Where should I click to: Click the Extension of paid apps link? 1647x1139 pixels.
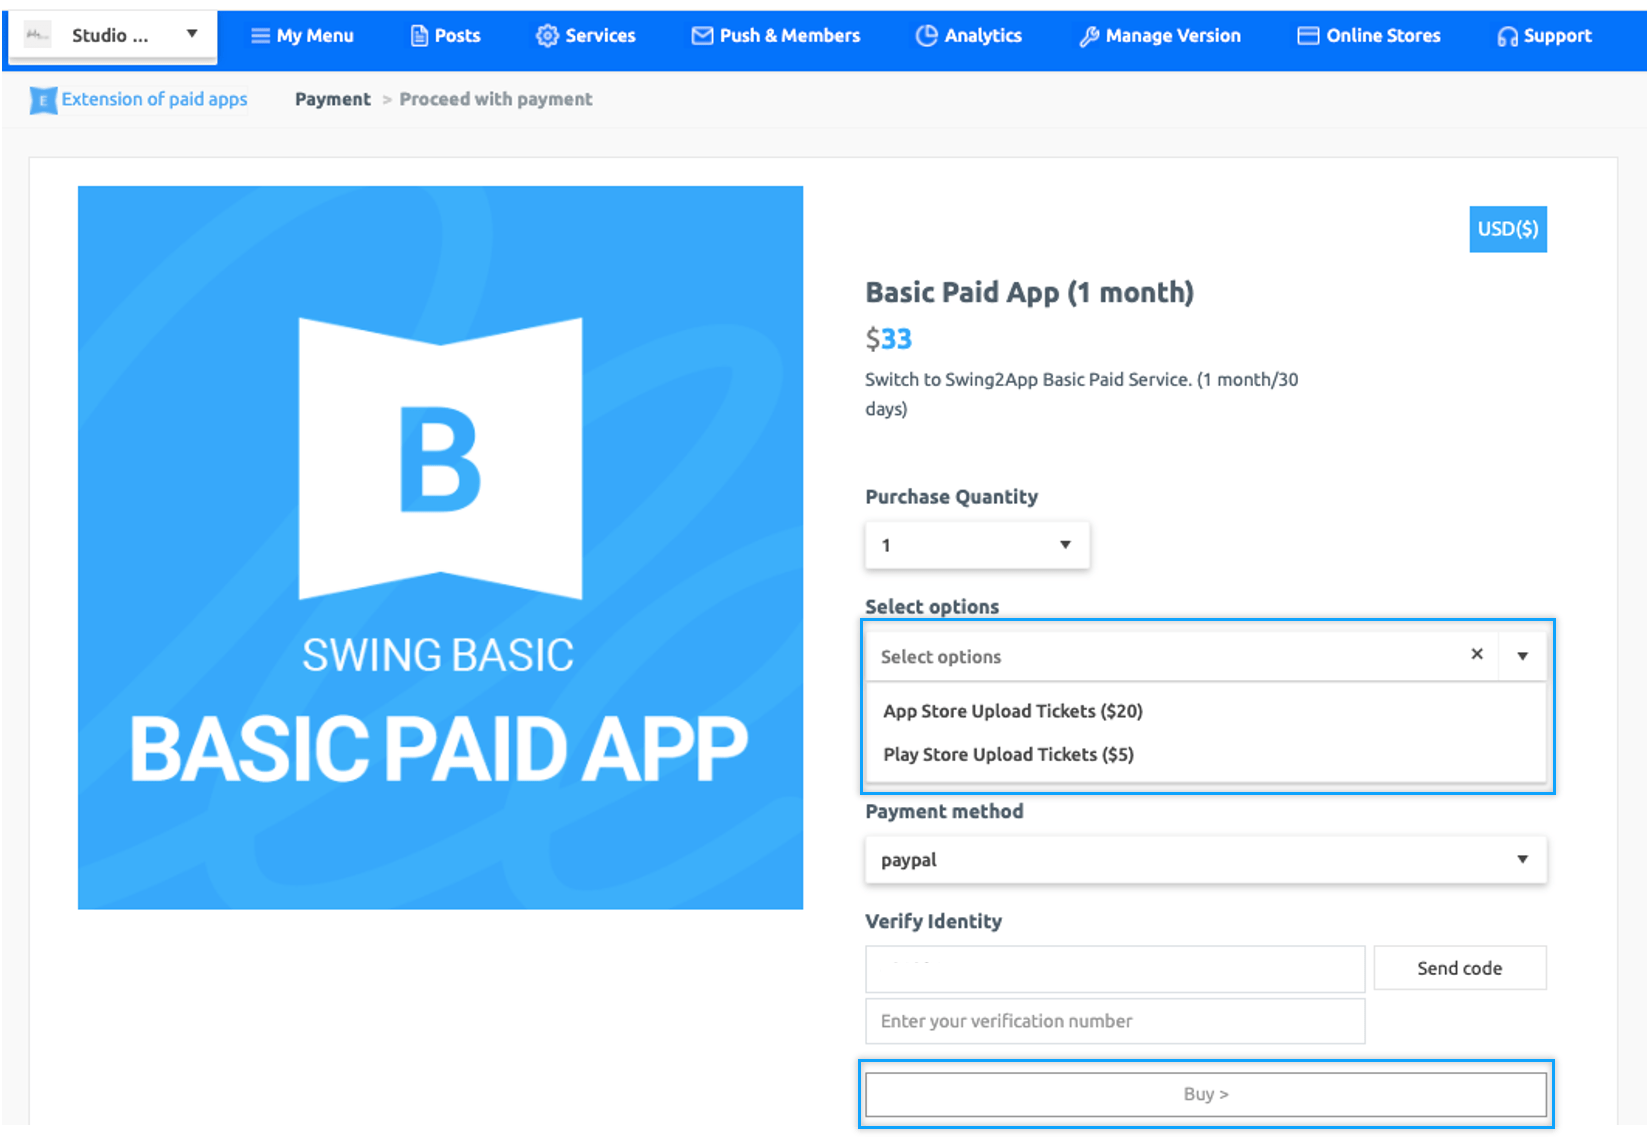(x=155, y=99)
